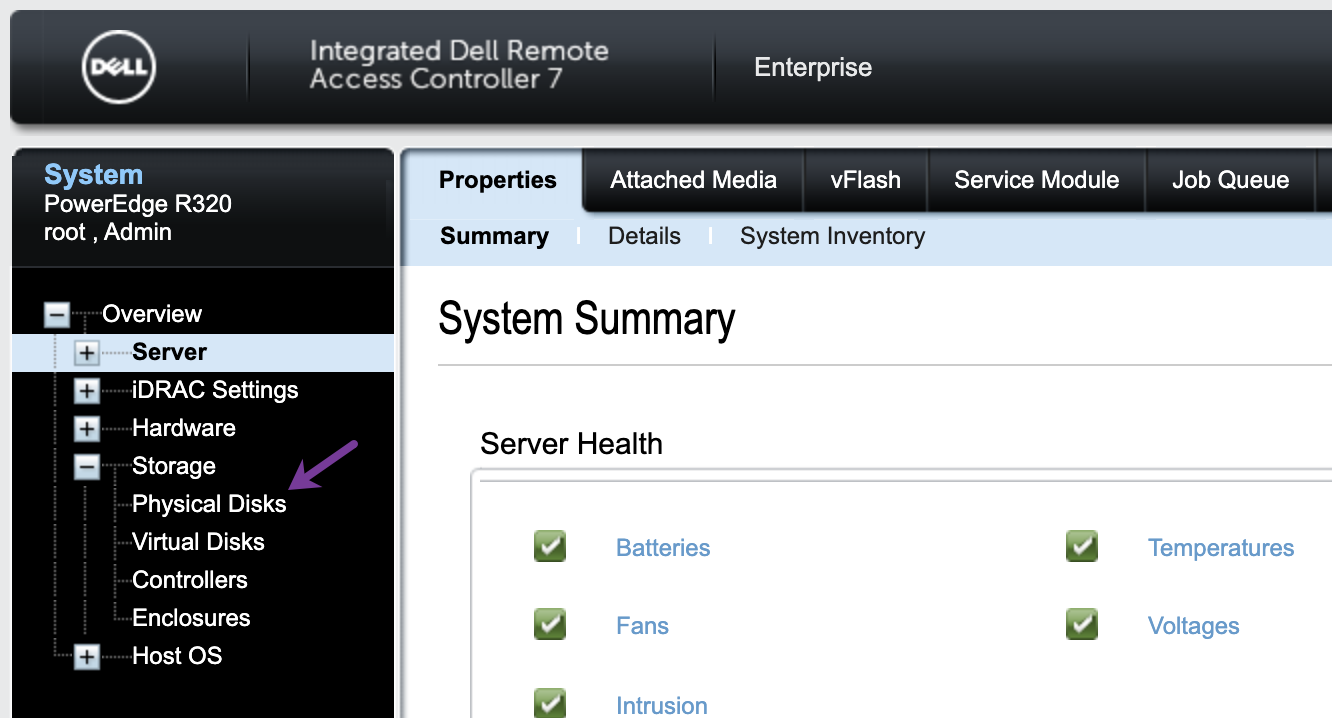Image resolution: width=1332 pixels, height=718 pixels.
Task: Collapse the Storage tree node
Action: tap(87, 467)
